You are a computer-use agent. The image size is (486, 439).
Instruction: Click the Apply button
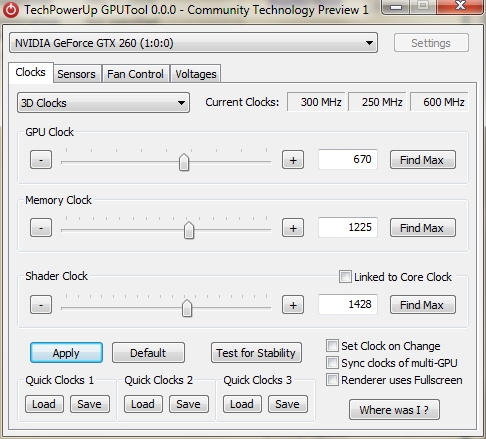66,353
